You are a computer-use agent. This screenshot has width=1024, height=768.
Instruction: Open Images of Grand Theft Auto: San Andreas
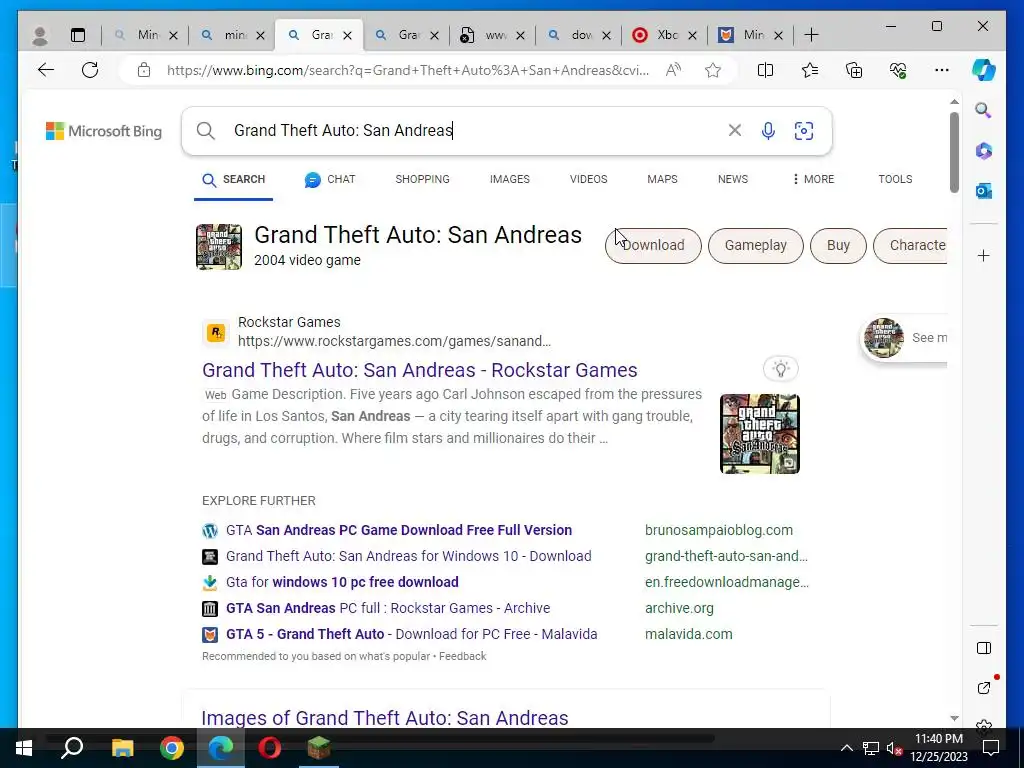pyautogui.click(x=385, y=718)
